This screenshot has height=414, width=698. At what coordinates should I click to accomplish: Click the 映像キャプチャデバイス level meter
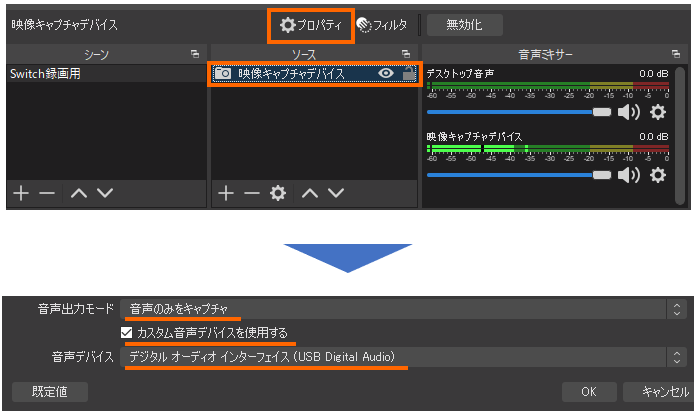[548, 149]
